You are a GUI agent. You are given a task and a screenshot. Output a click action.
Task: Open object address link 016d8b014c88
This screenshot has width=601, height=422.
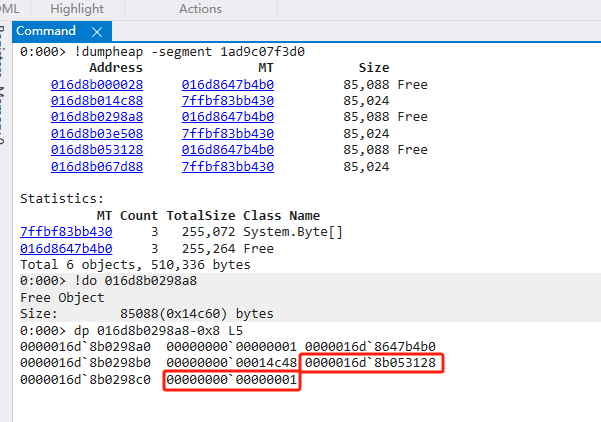pyautogui.click(x=96, y=101)
